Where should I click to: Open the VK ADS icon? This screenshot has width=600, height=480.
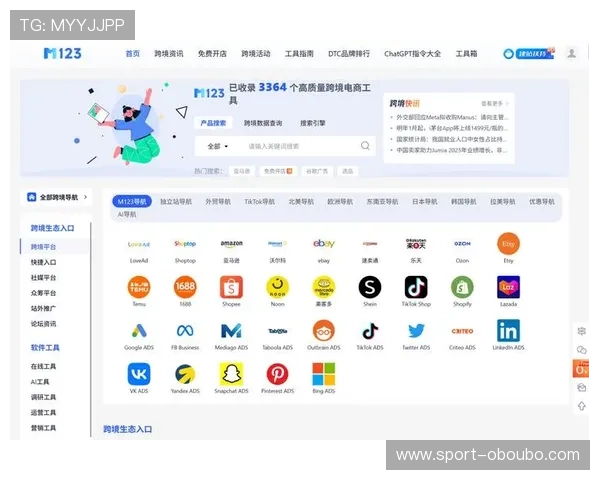pyautogui.click(x=139, y=374)
